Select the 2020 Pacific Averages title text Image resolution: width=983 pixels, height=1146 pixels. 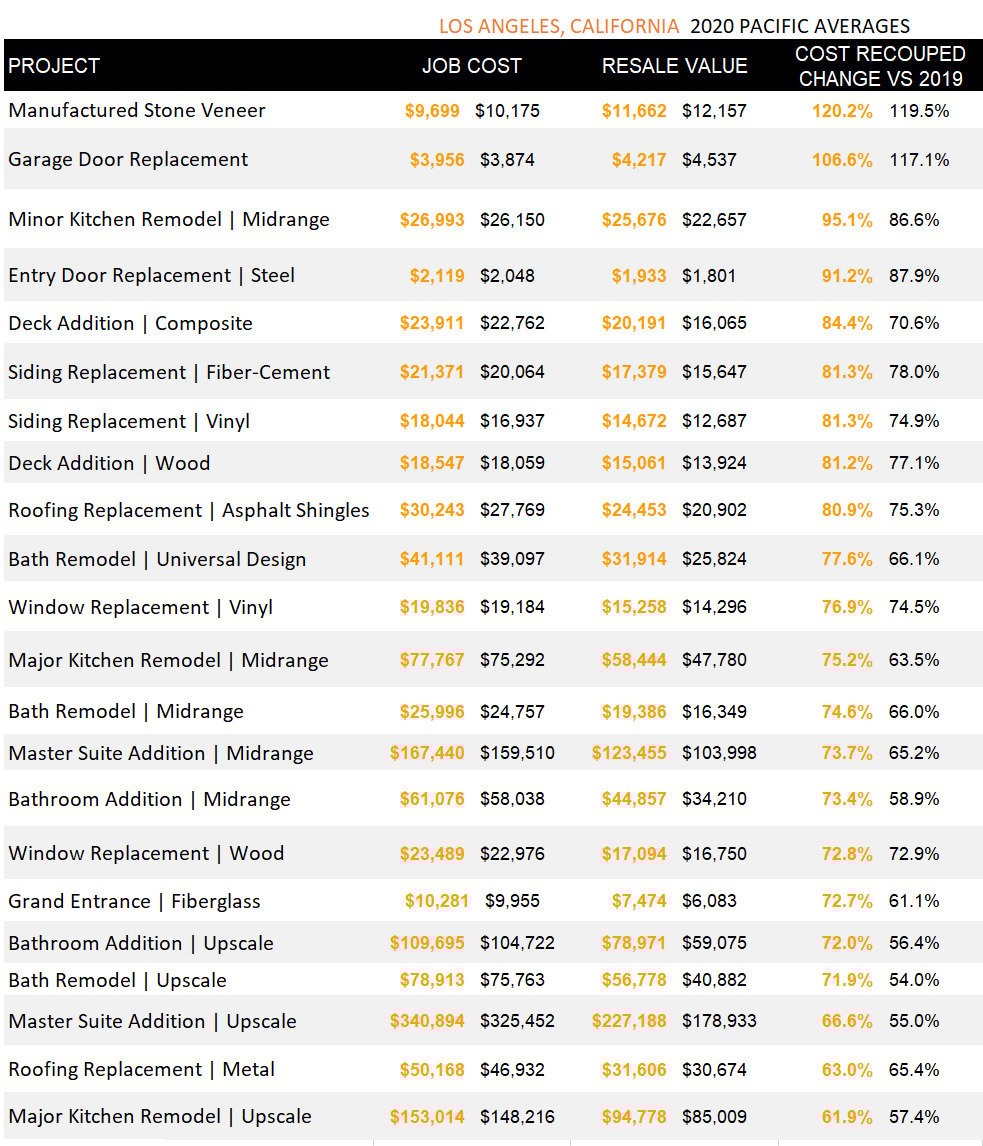800,26
